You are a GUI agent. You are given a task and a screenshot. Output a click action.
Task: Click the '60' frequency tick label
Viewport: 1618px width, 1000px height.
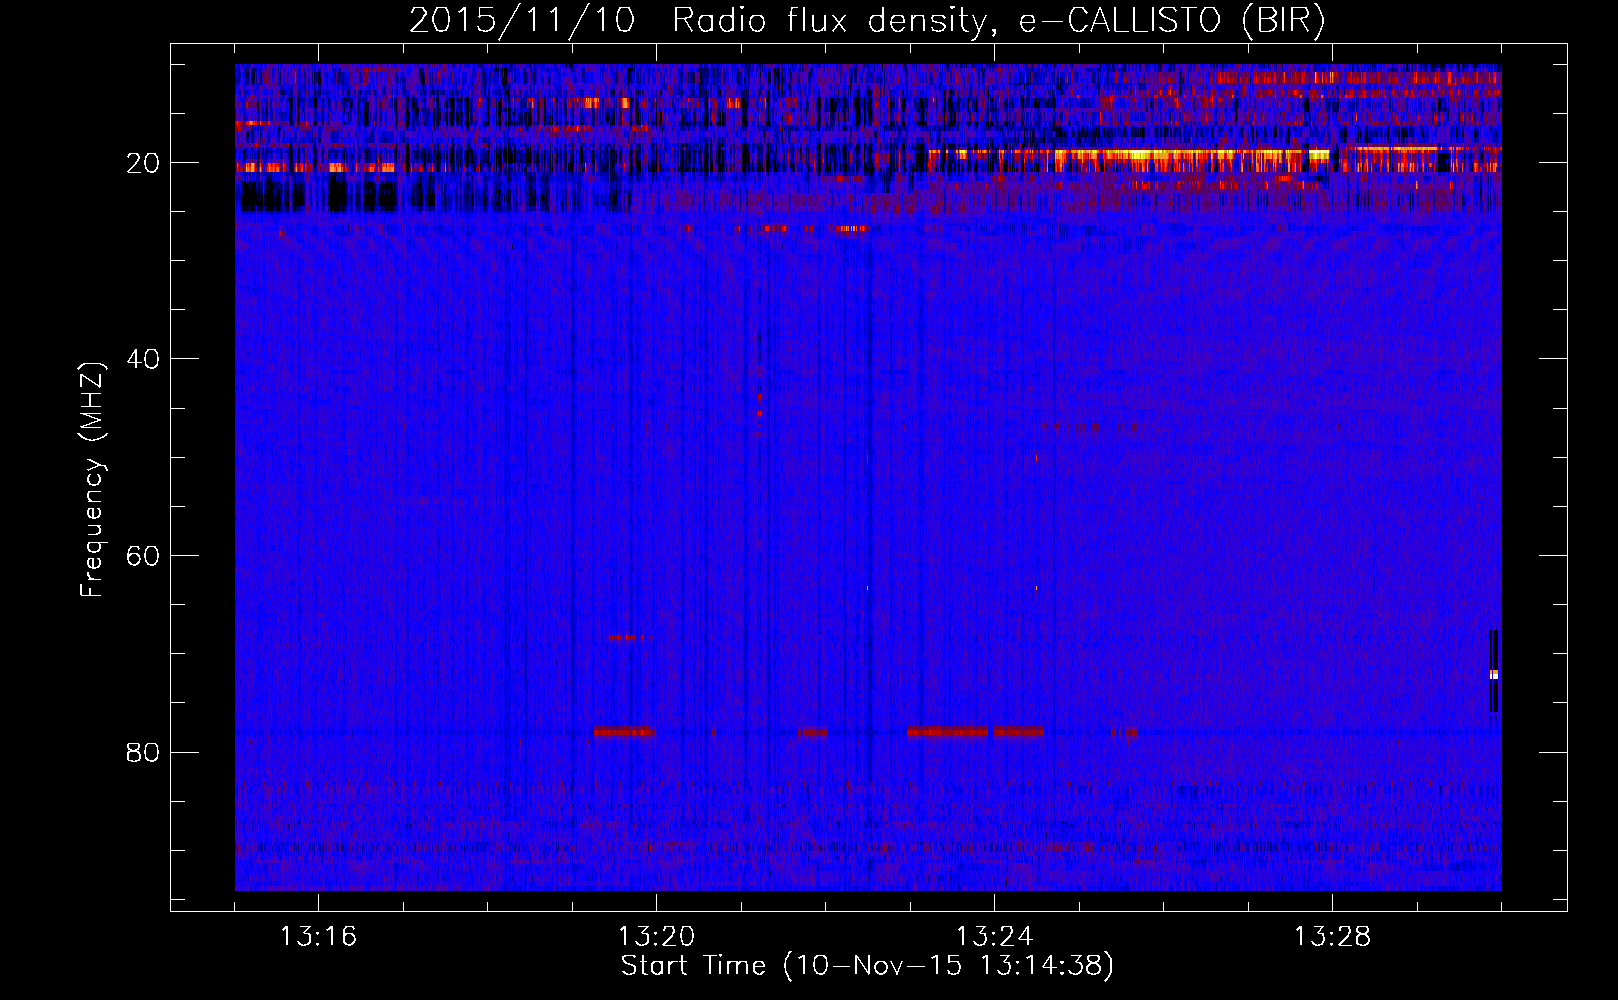pos(144,556)
